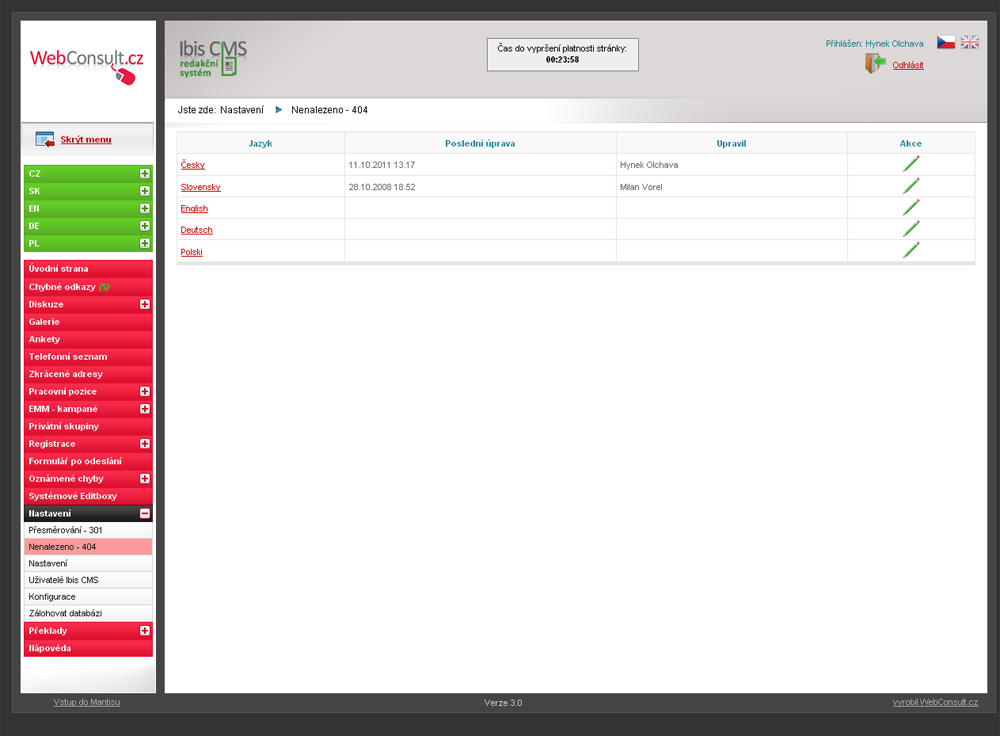Click the hide menu icon

[45, 139]
